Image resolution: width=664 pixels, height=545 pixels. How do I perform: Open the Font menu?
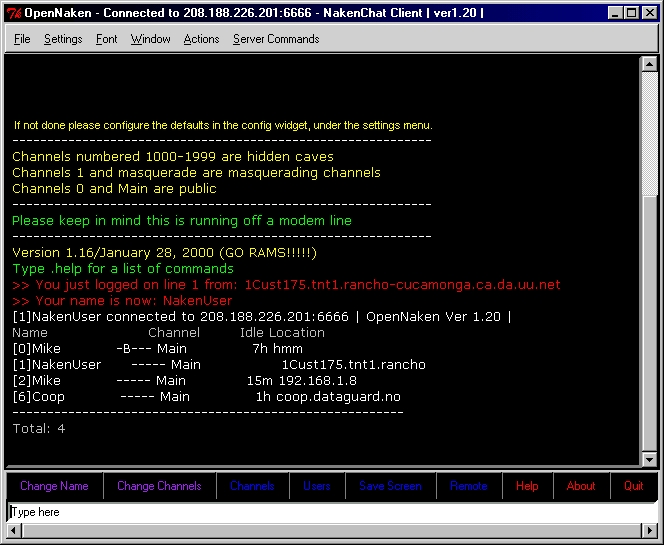tap(106, 39)
